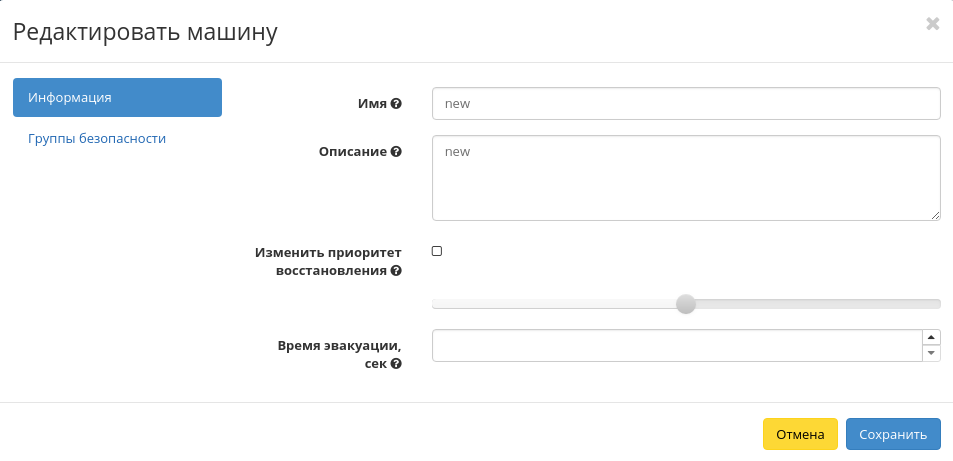The image size is (953, 461).
Task: Click the slider track left of the handle
Action: click(x=550, y=304)
